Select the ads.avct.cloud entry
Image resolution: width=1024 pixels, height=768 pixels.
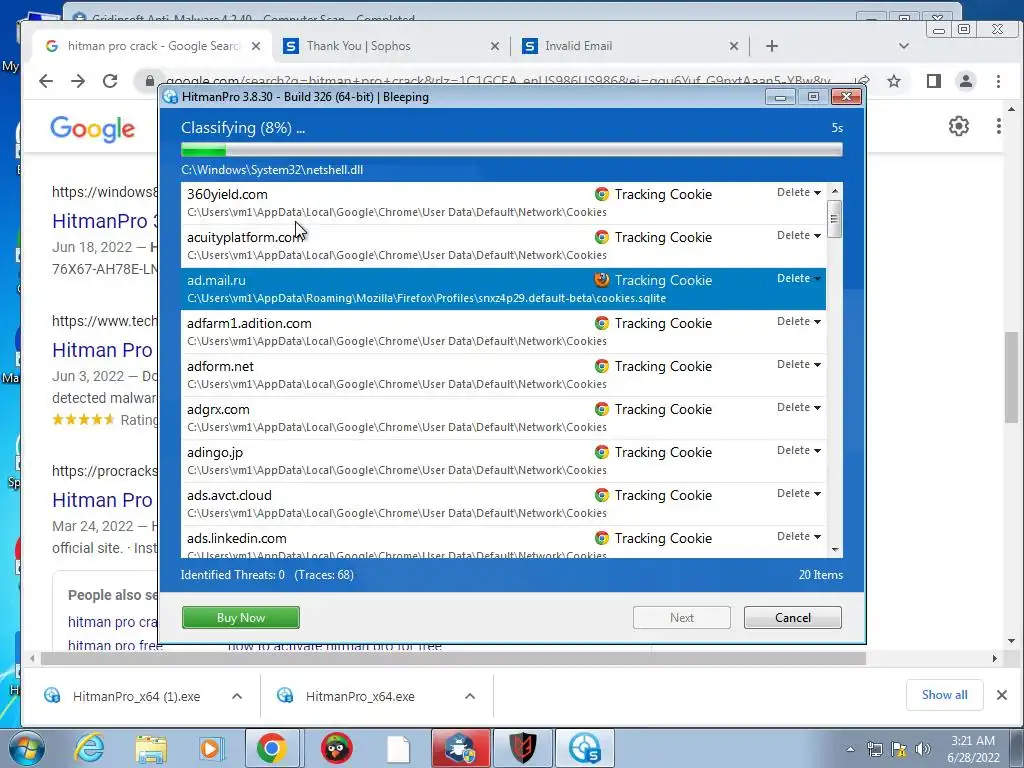point(504,504)
